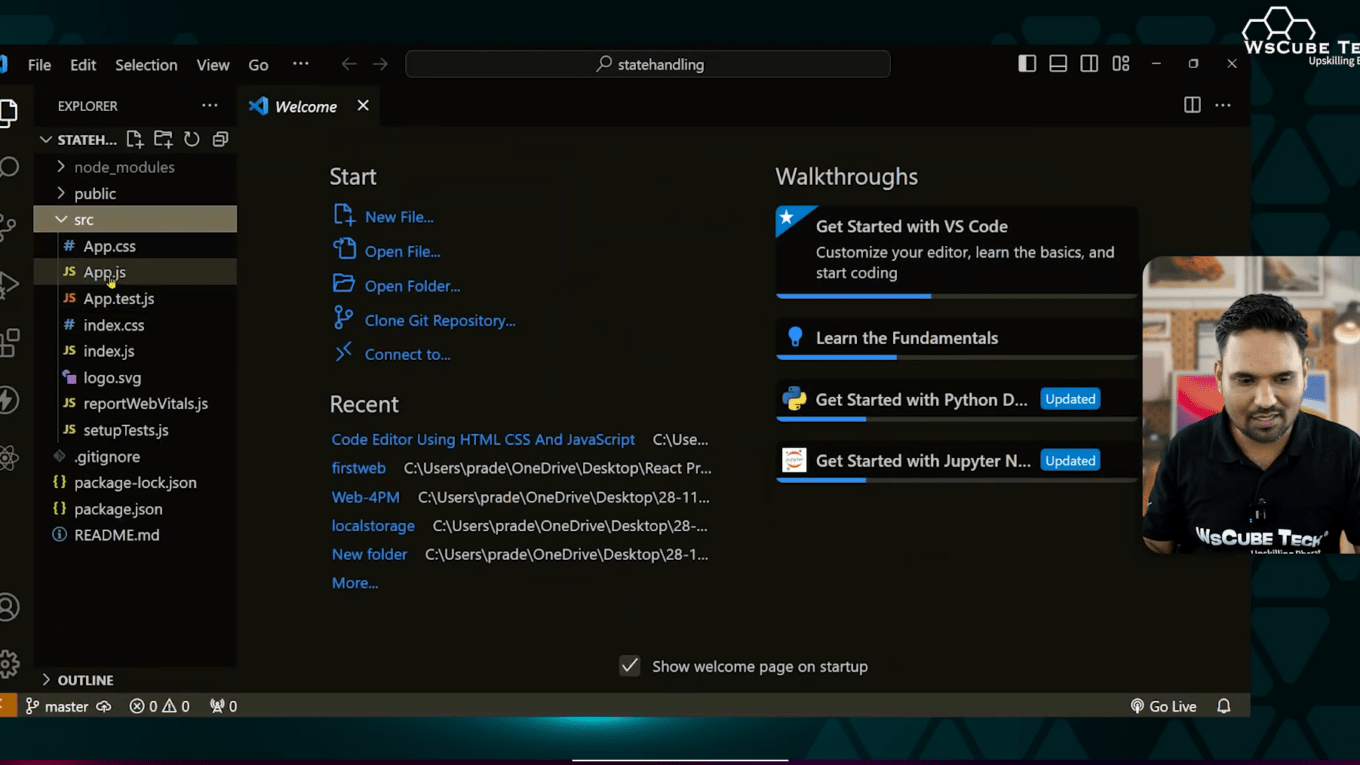Click the New File... link
1360x765 pixels.
(x=399, y=217)
